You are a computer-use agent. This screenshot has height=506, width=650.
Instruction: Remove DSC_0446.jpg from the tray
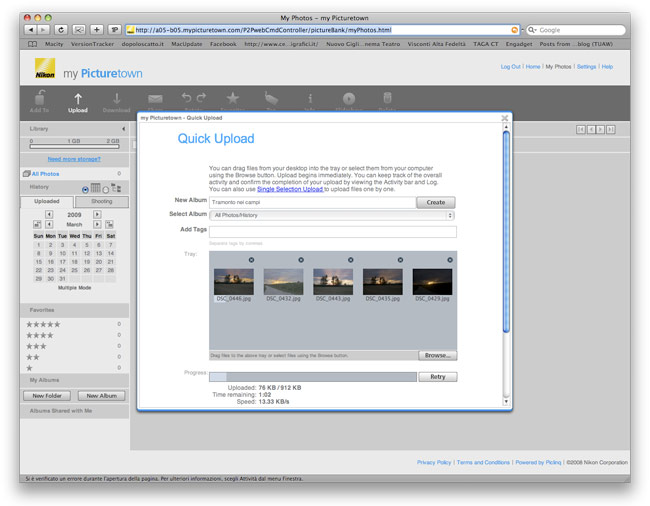point(251,260)
